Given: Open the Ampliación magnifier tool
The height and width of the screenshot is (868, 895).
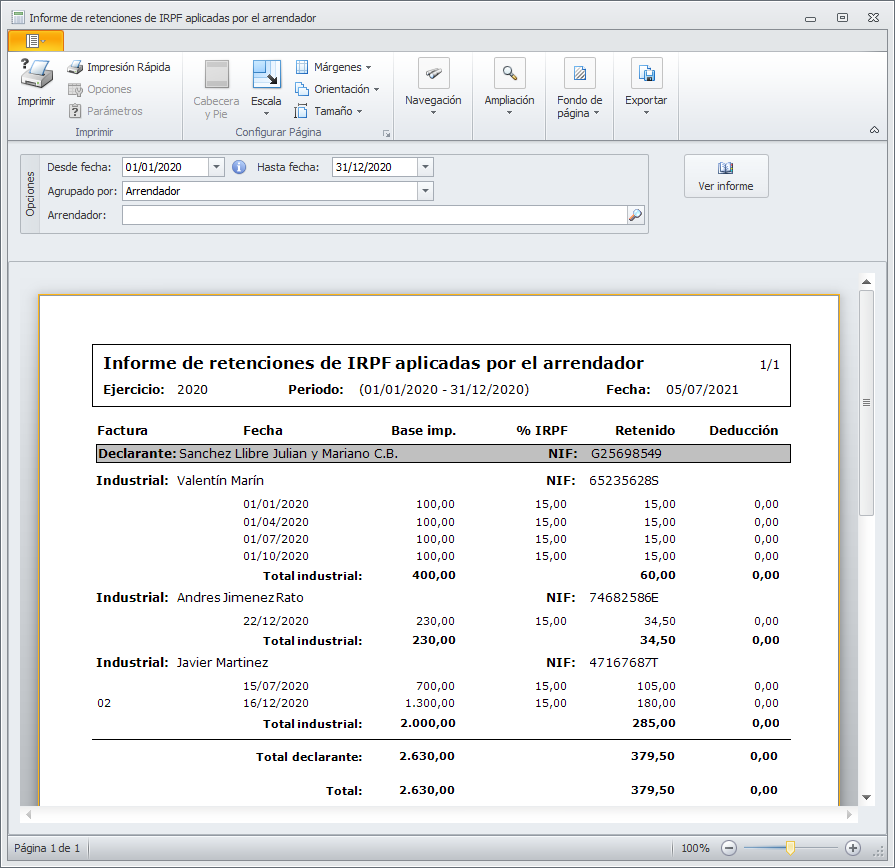Looking at the screenshot, I should [x=509, y=74].
